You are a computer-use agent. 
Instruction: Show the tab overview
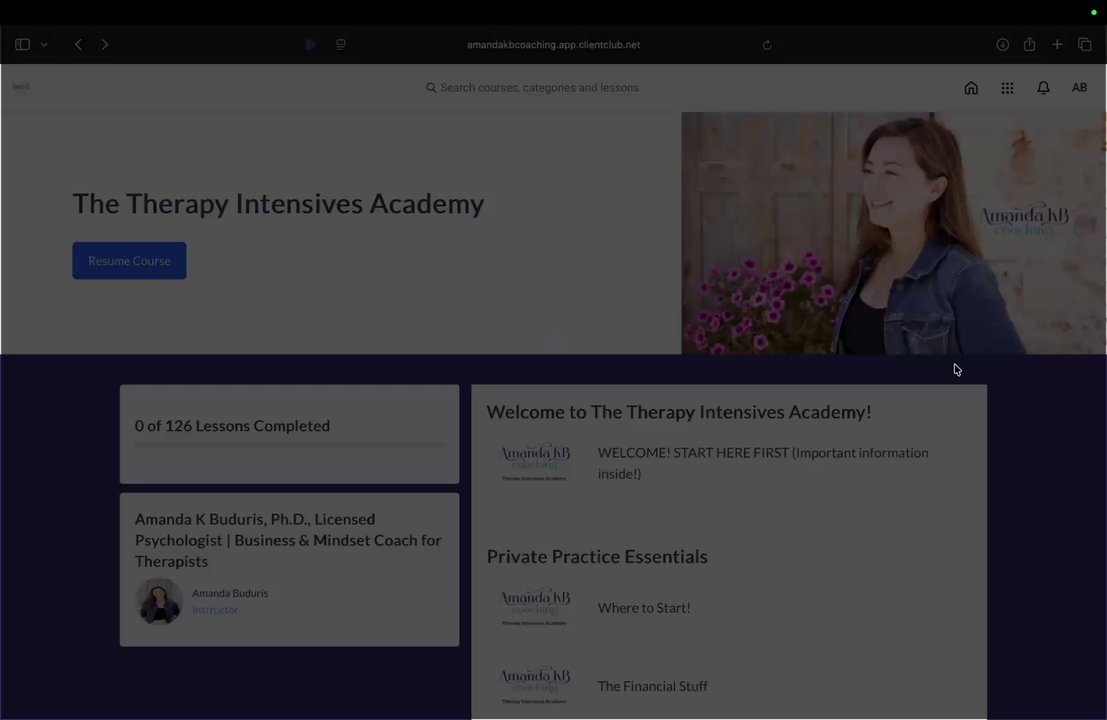1085,44
